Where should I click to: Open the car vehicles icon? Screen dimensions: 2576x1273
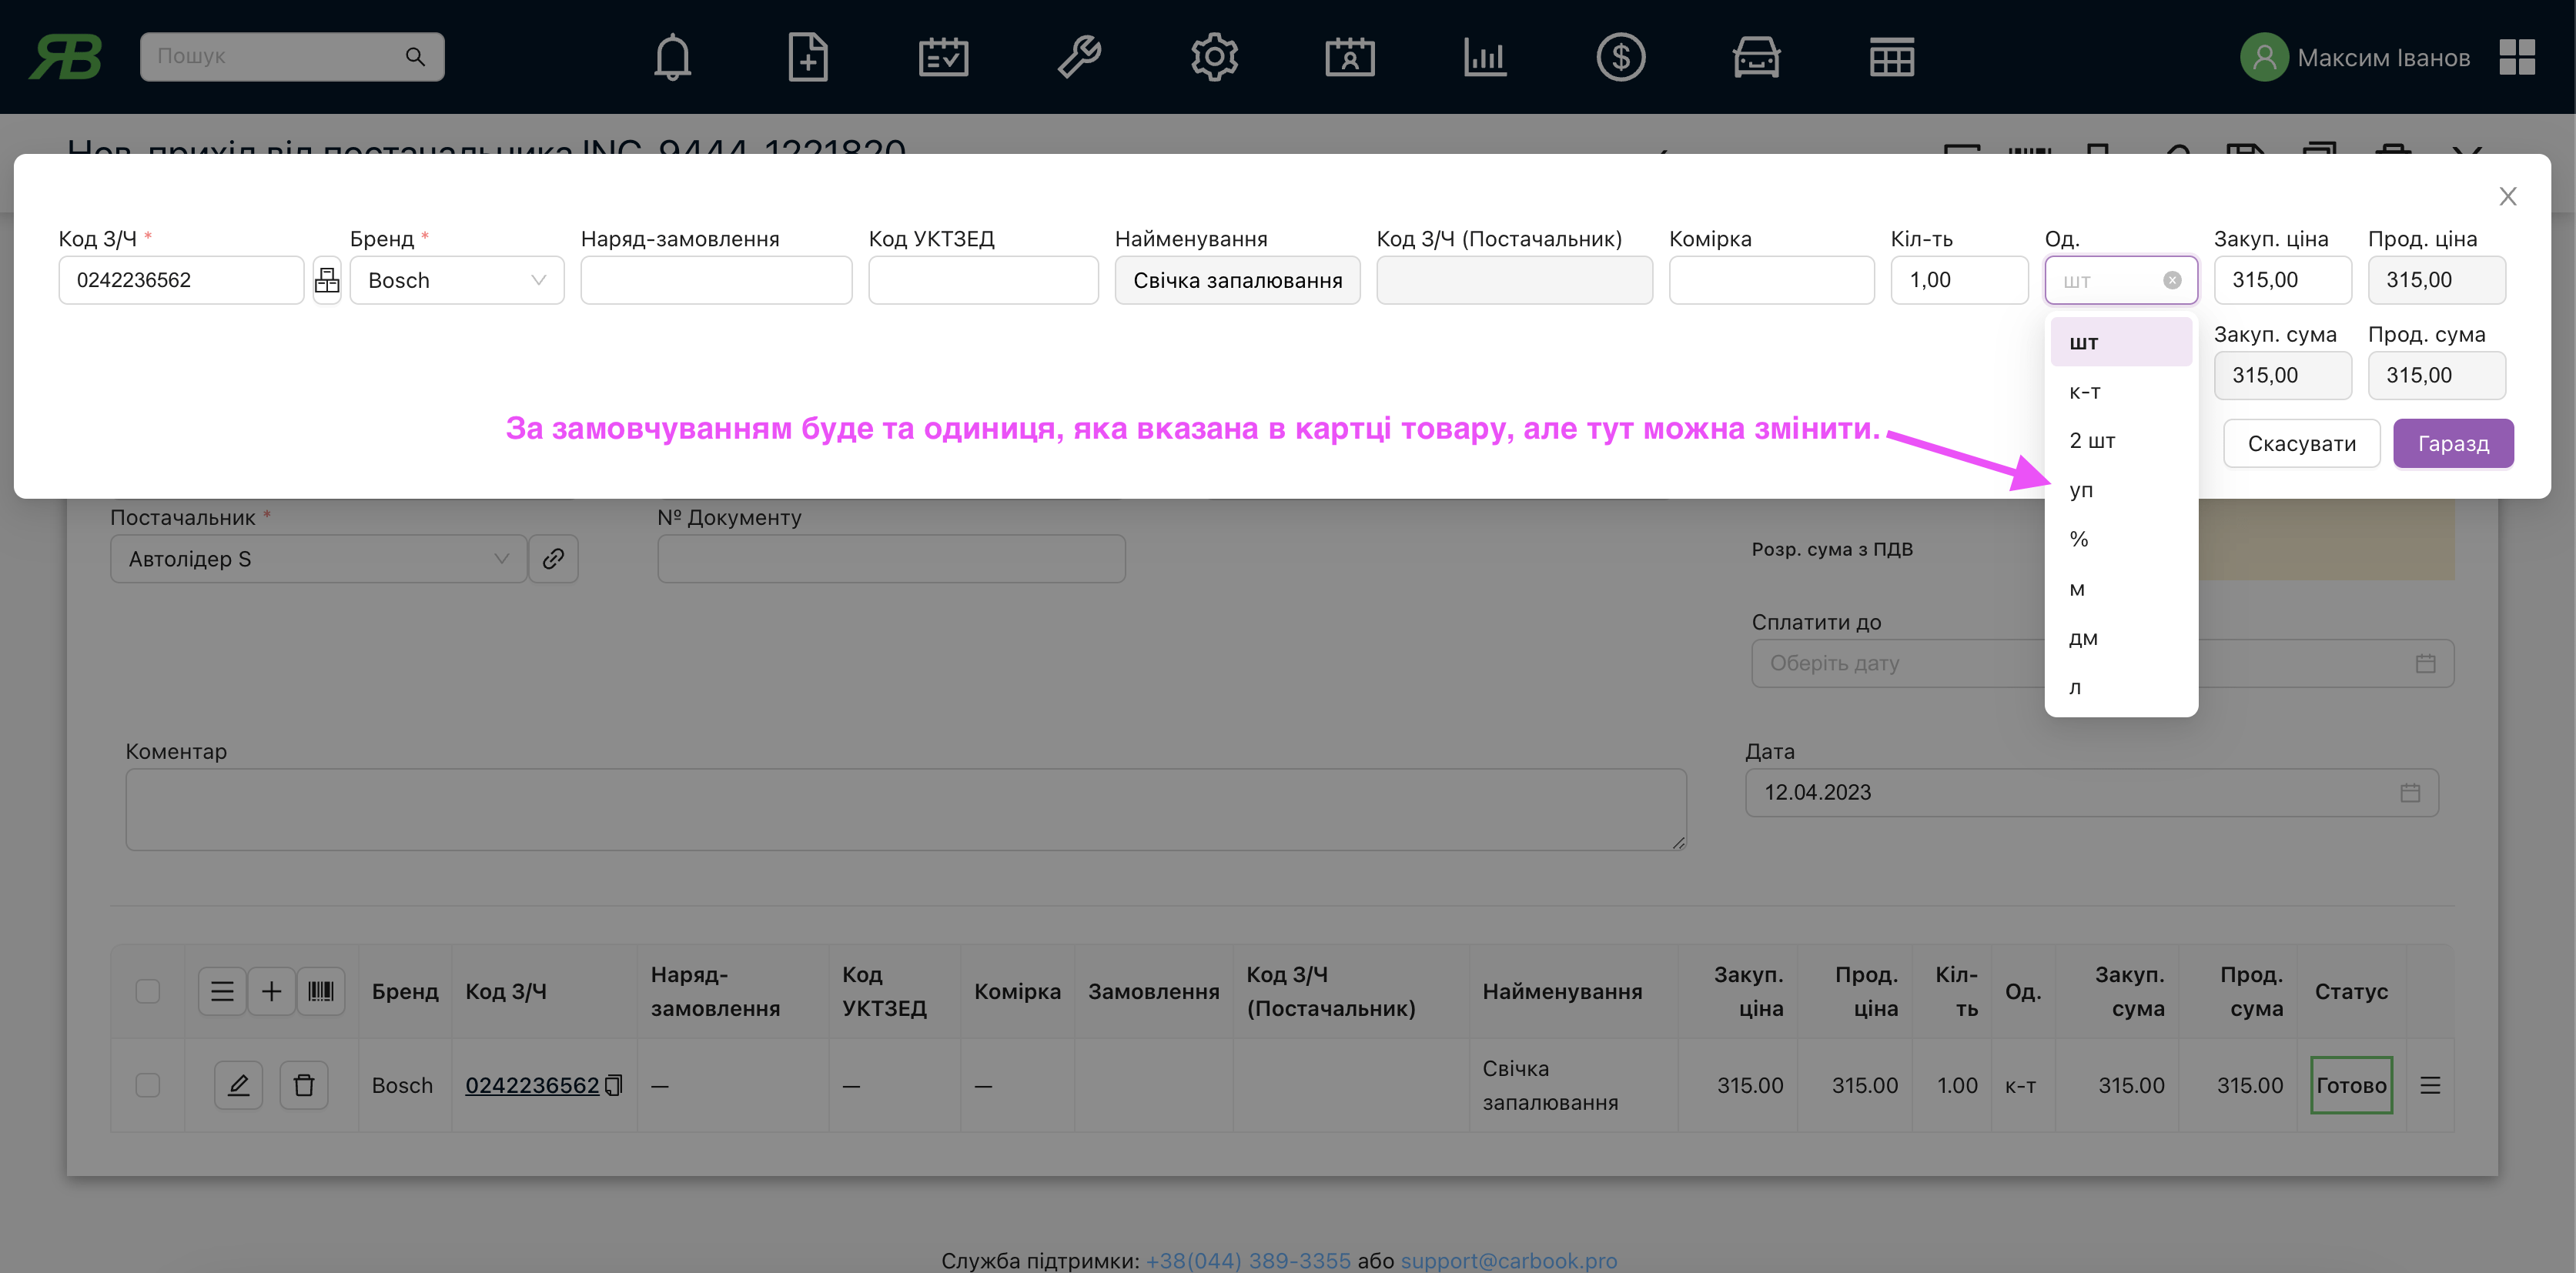click(1756, 57)
